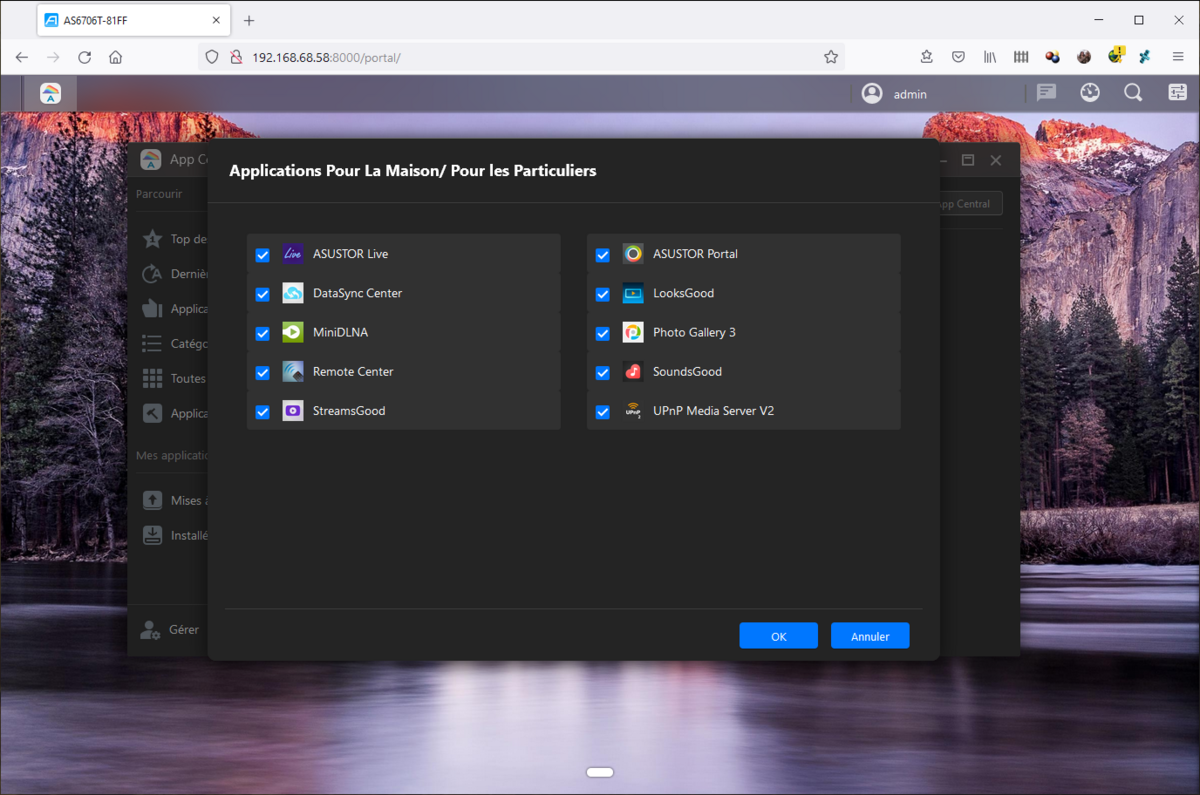The image size is (1200, 795).
Task: Click the Catégories list icon in sidebar
Action: click(152, 343)
